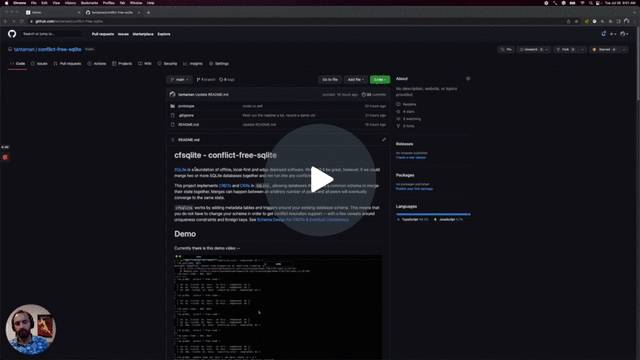Image resolution: width=640 pixels, height=360 pixels.
Task: Switch to the repository Issues tab
Action: pos(39,64)
